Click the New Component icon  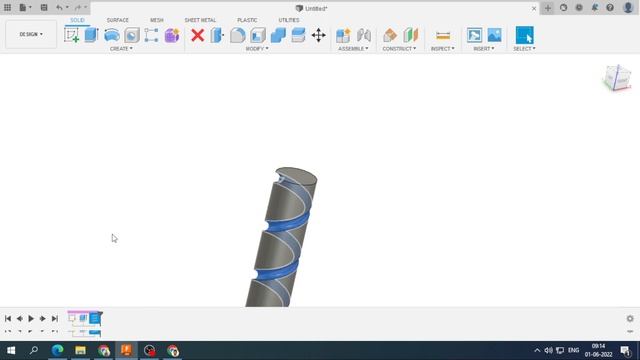(343, 35)
